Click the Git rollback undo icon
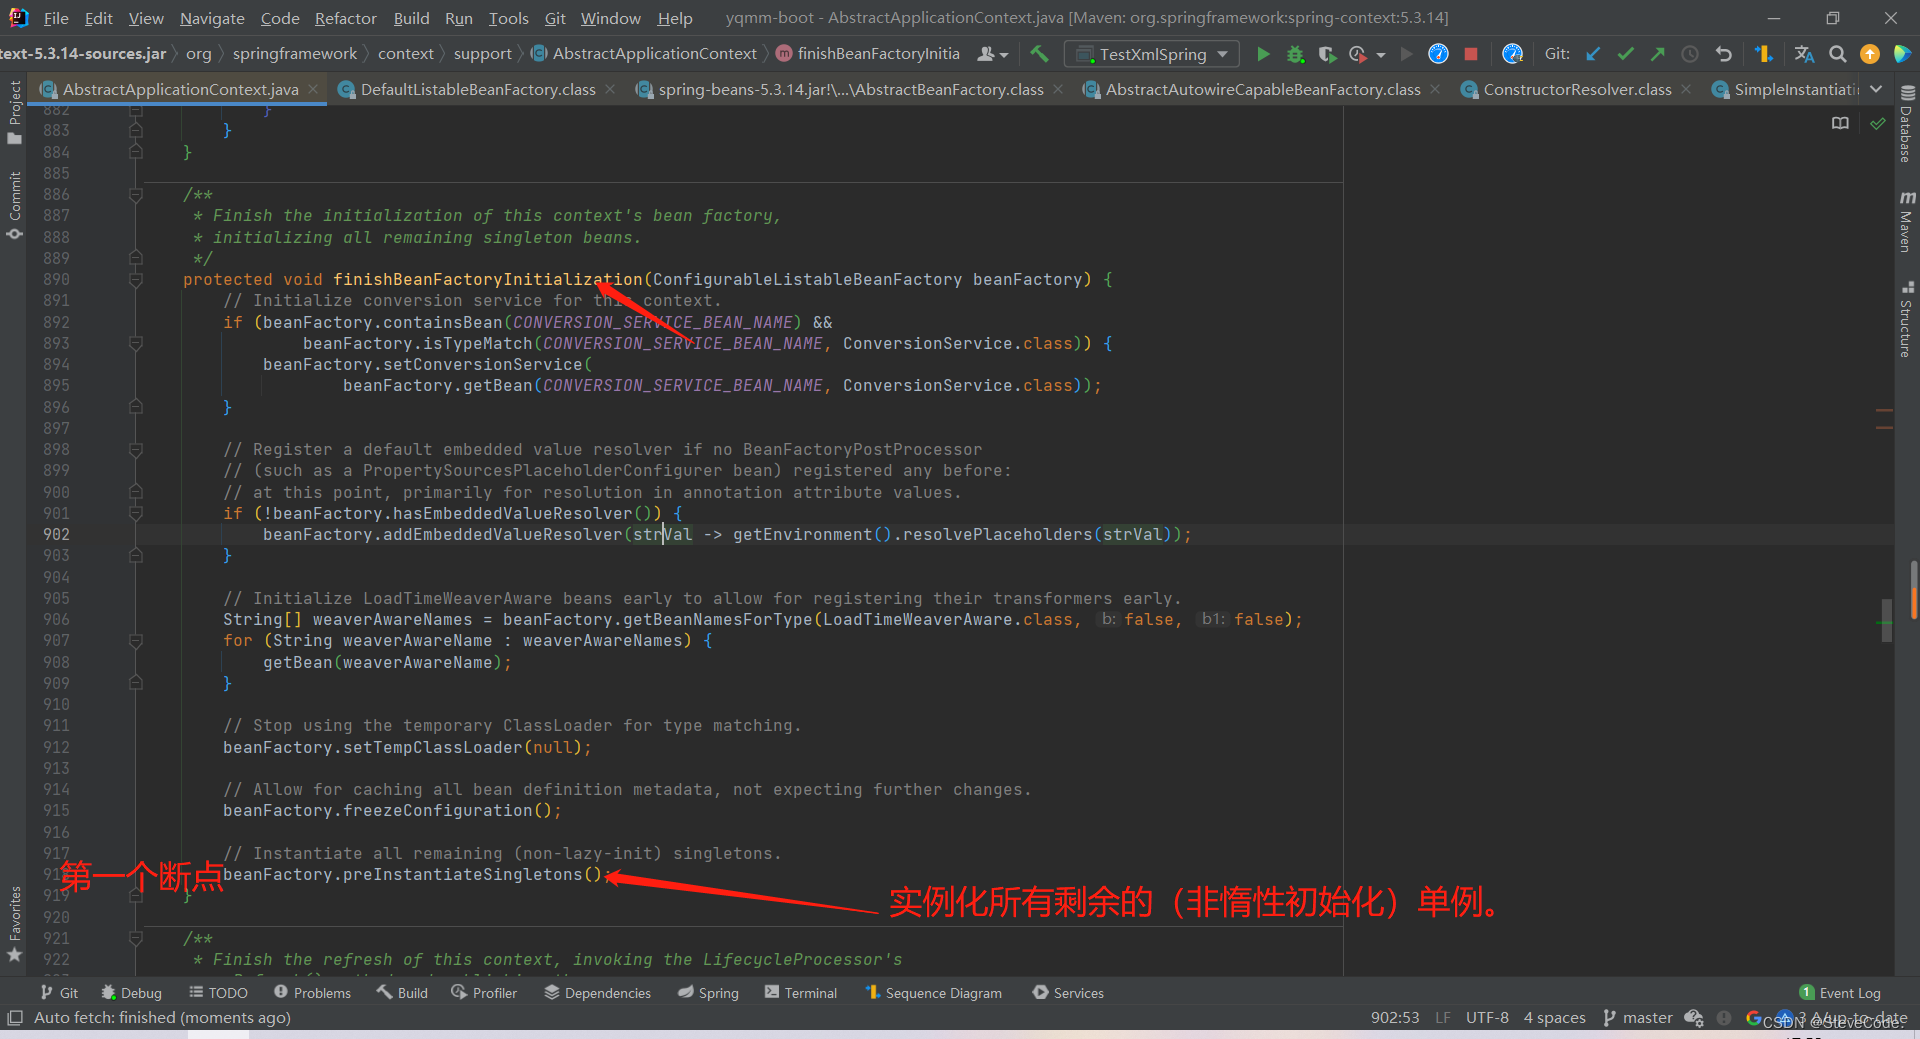This screenshot has height=1039, width=1920. coord(1723,54)
